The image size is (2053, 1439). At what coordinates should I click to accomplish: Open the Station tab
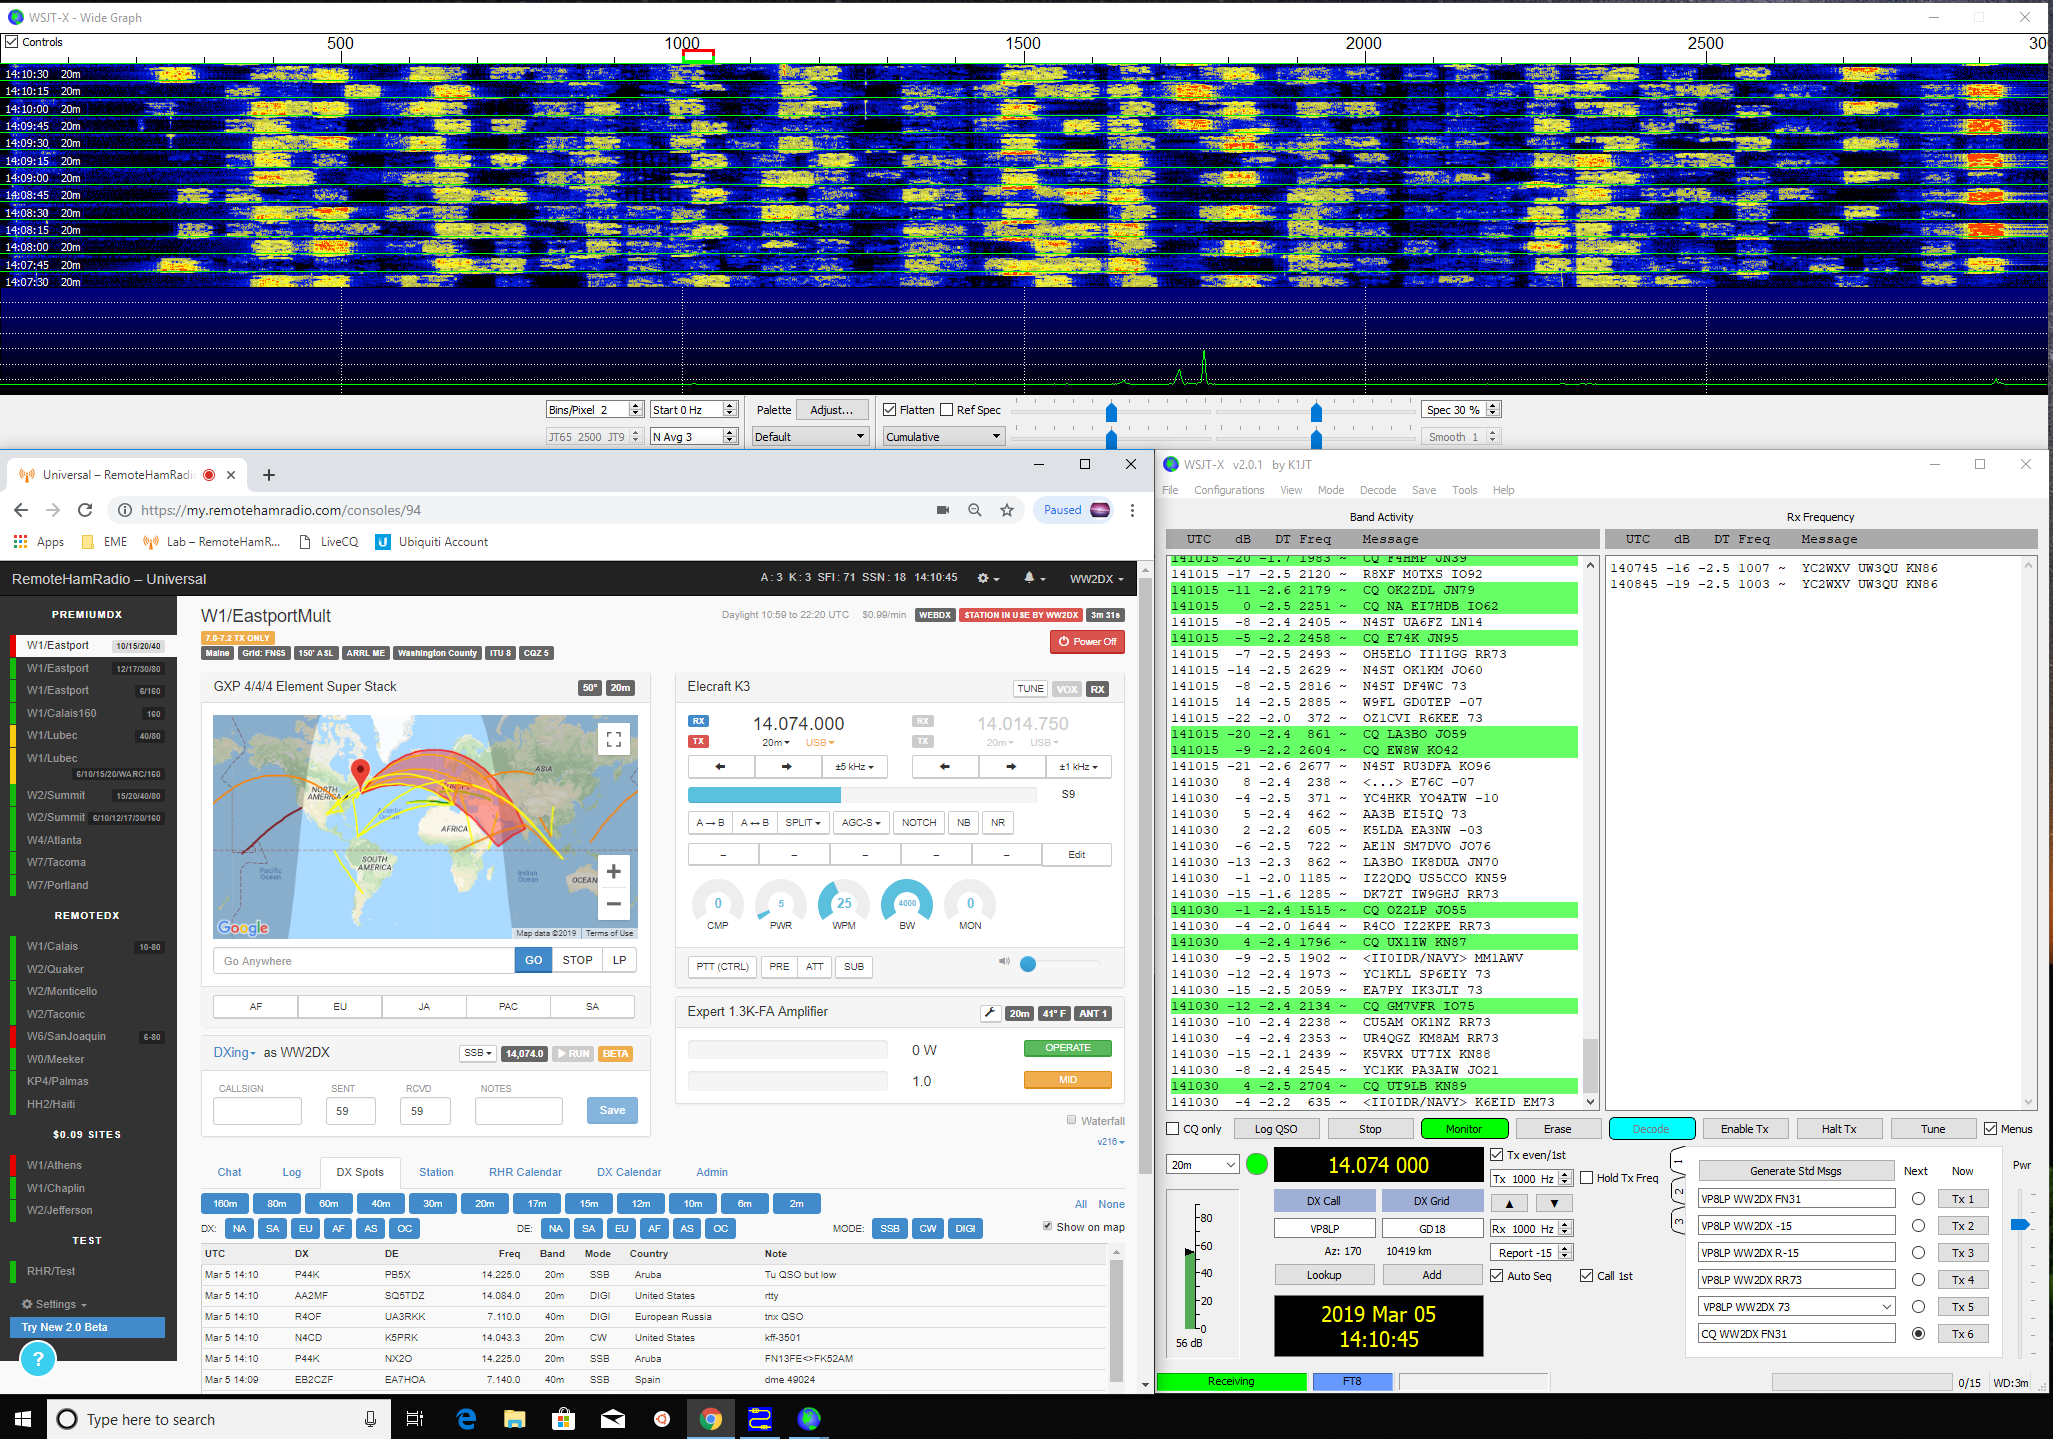[436, 1172]
